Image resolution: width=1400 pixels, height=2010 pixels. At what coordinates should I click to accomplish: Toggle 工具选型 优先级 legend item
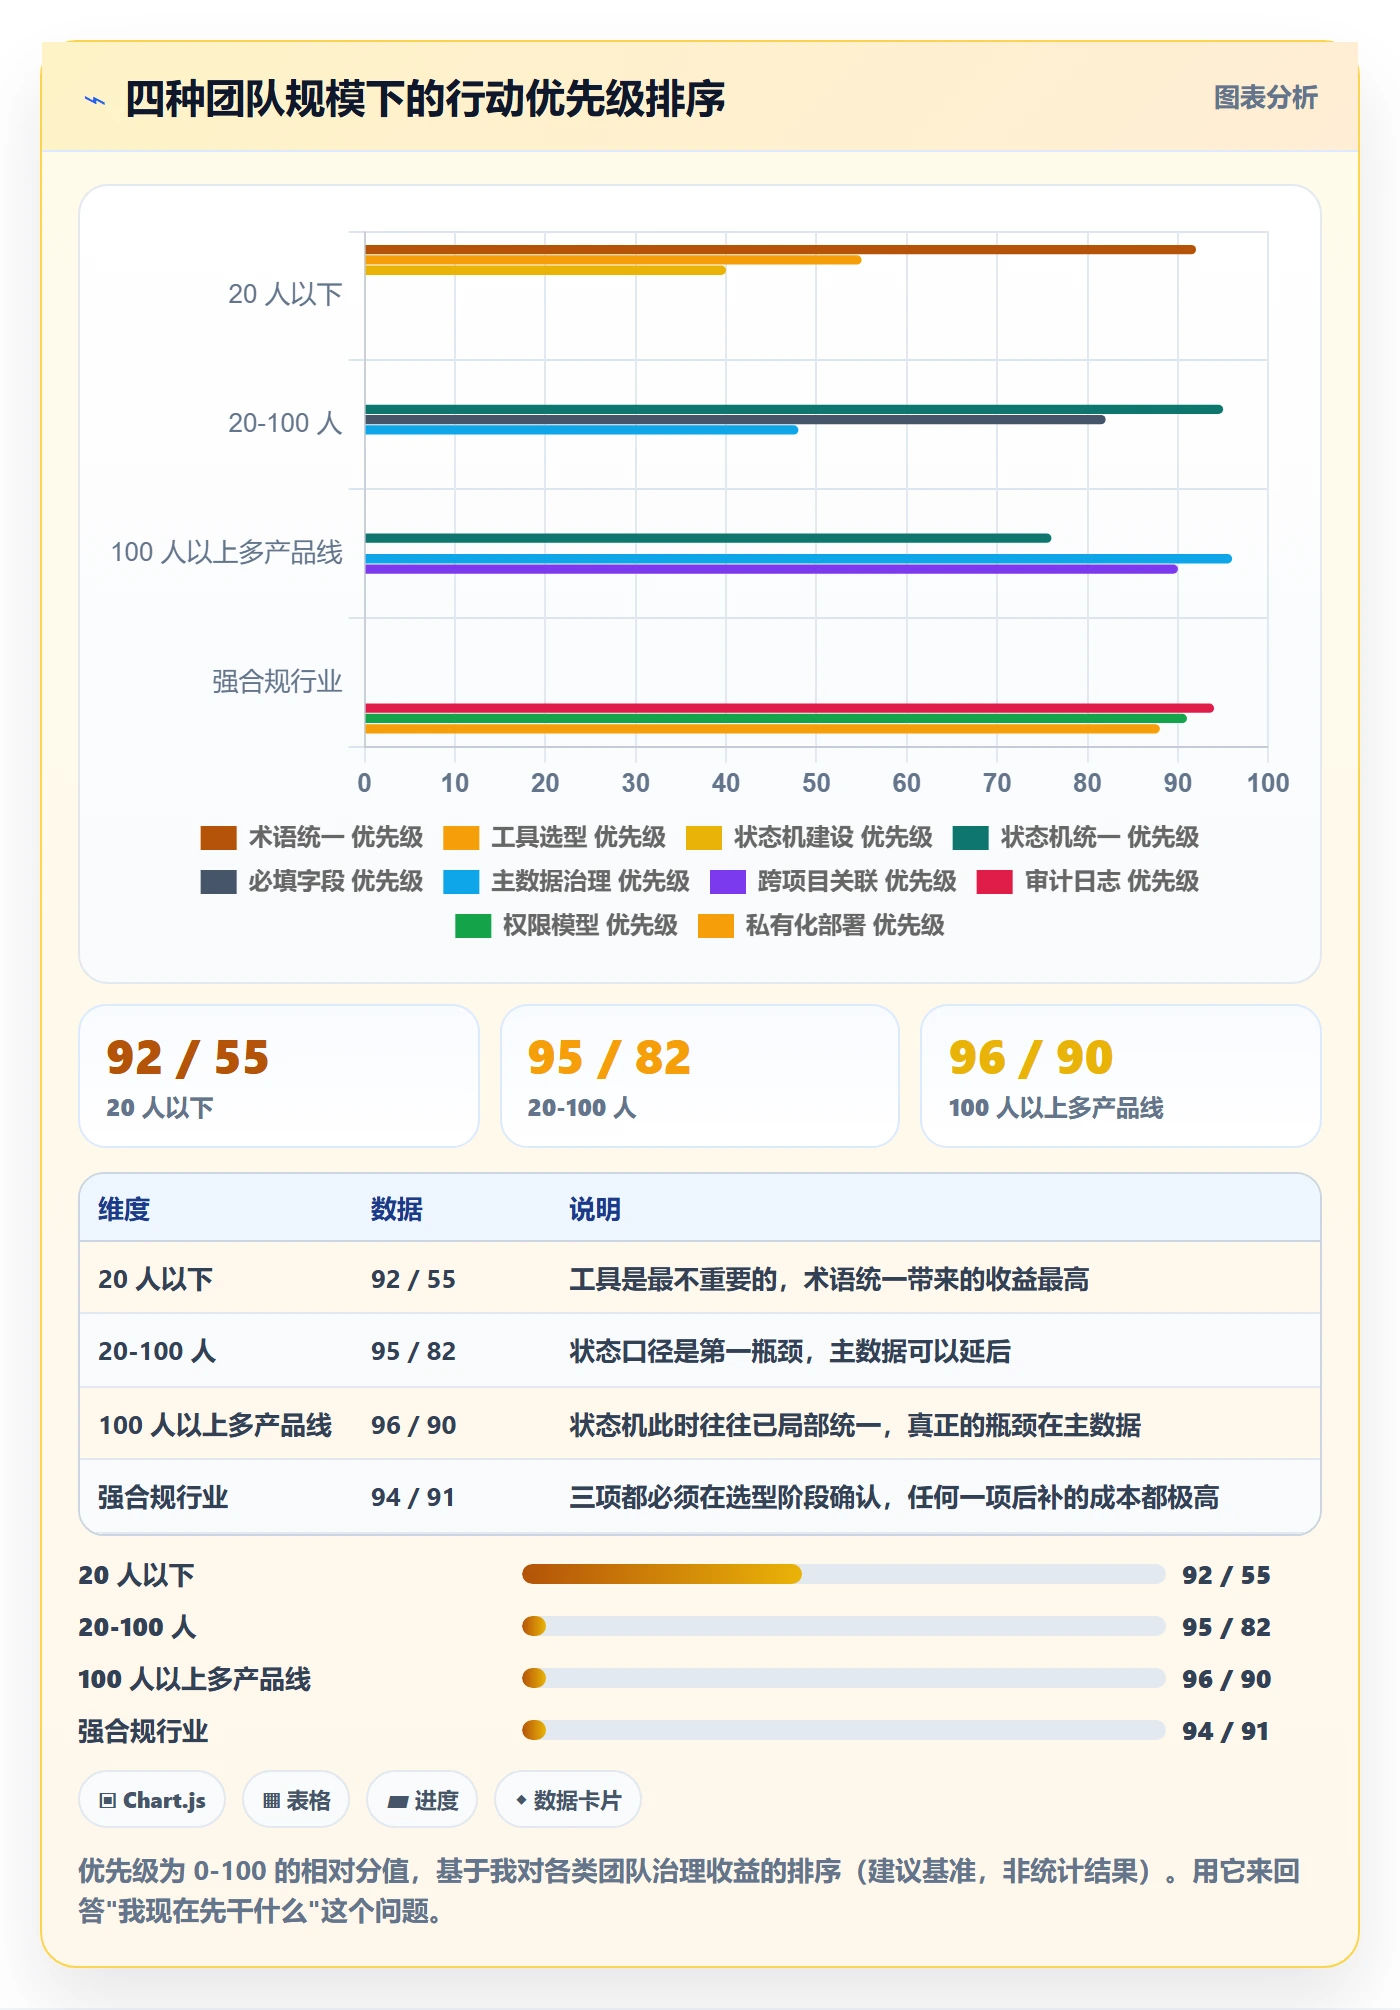point(554,837)
